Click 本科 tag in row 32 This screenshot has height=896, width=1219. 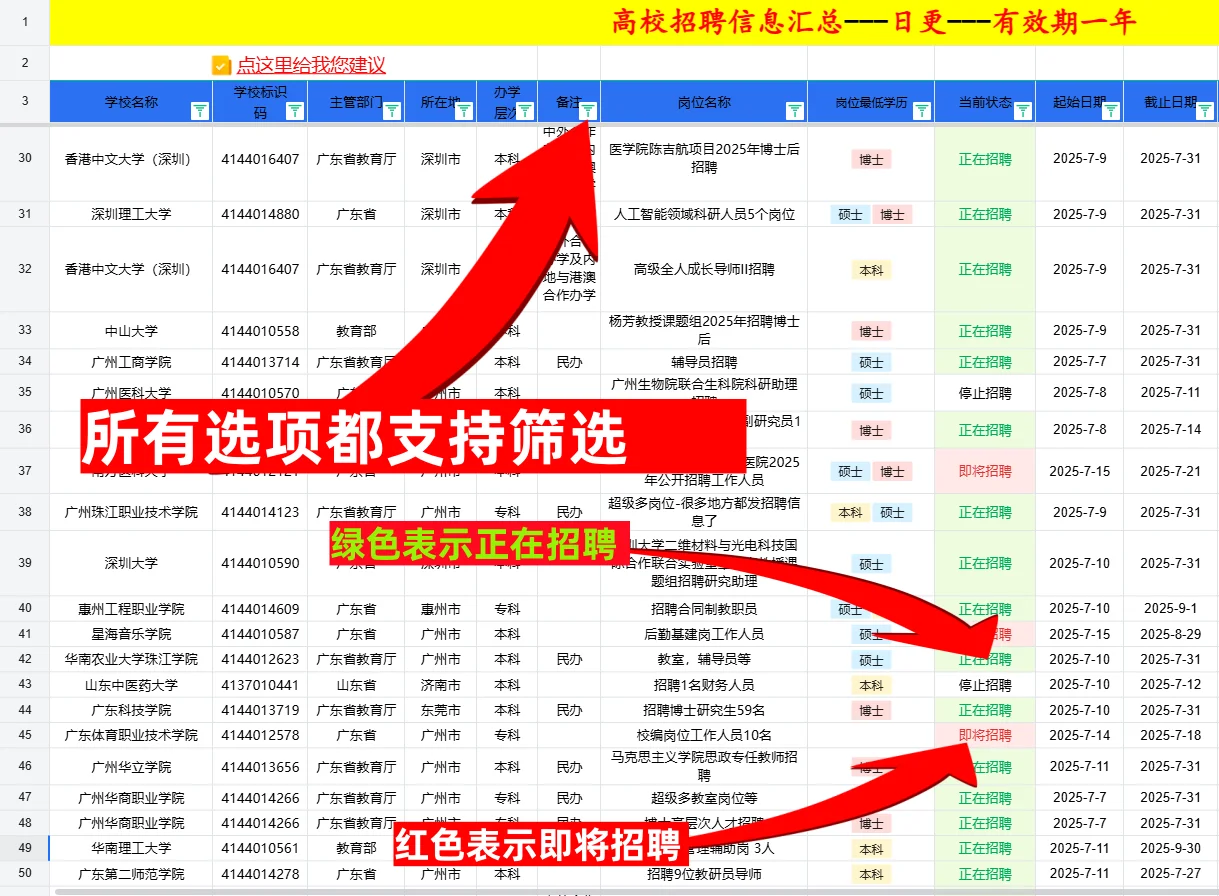pos(871,270)
